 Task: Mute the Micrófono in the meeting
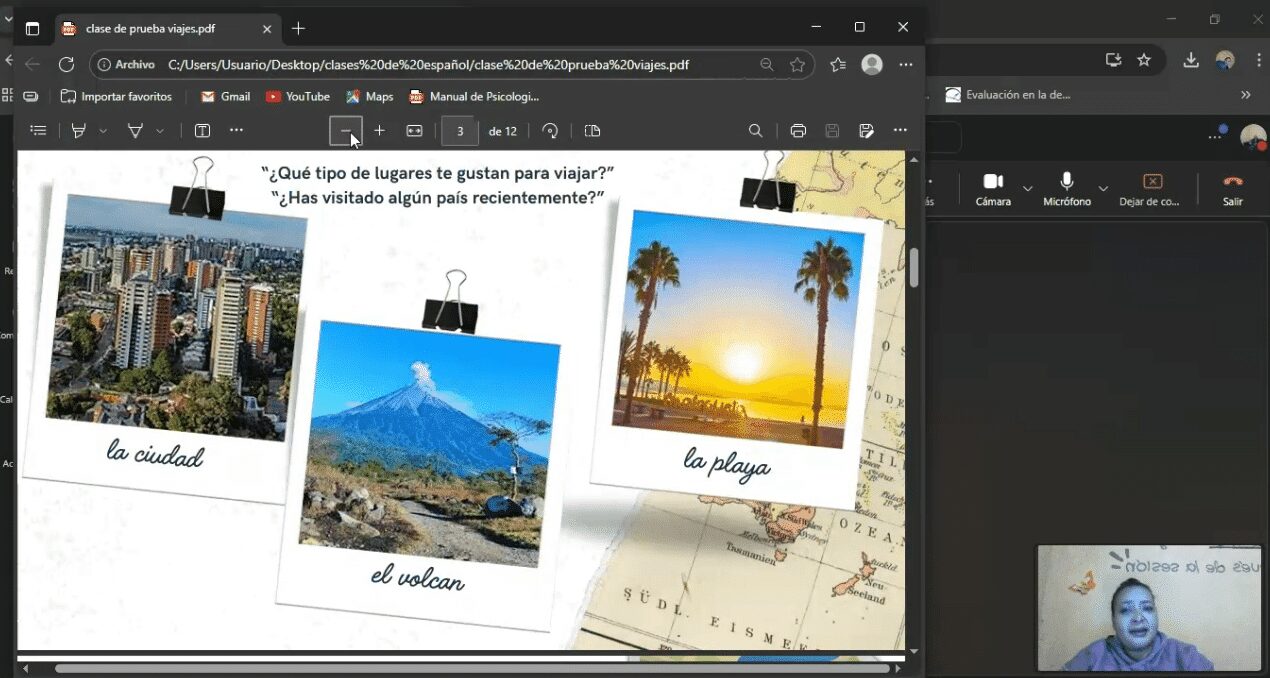point(1067,187)
